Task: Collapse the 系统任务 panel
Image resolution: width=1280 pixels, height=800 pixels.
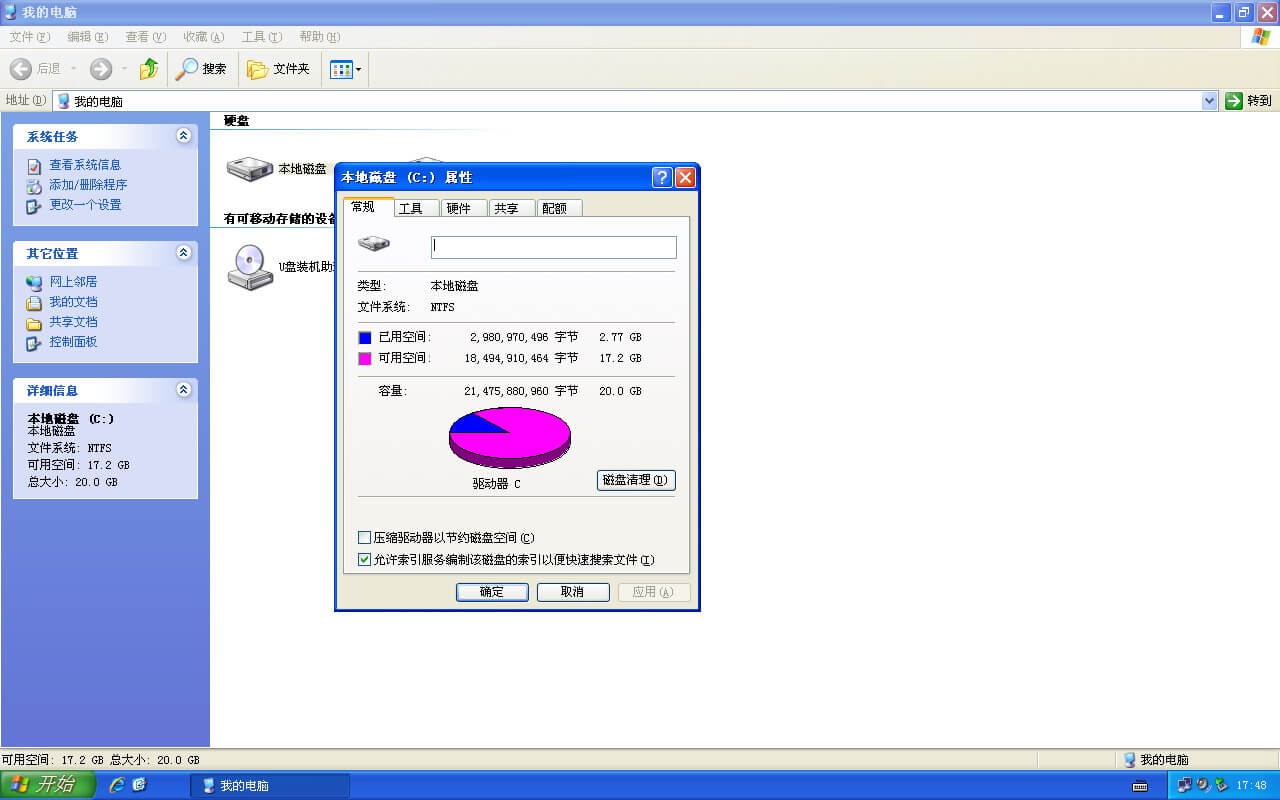Action: coord(183,136)
